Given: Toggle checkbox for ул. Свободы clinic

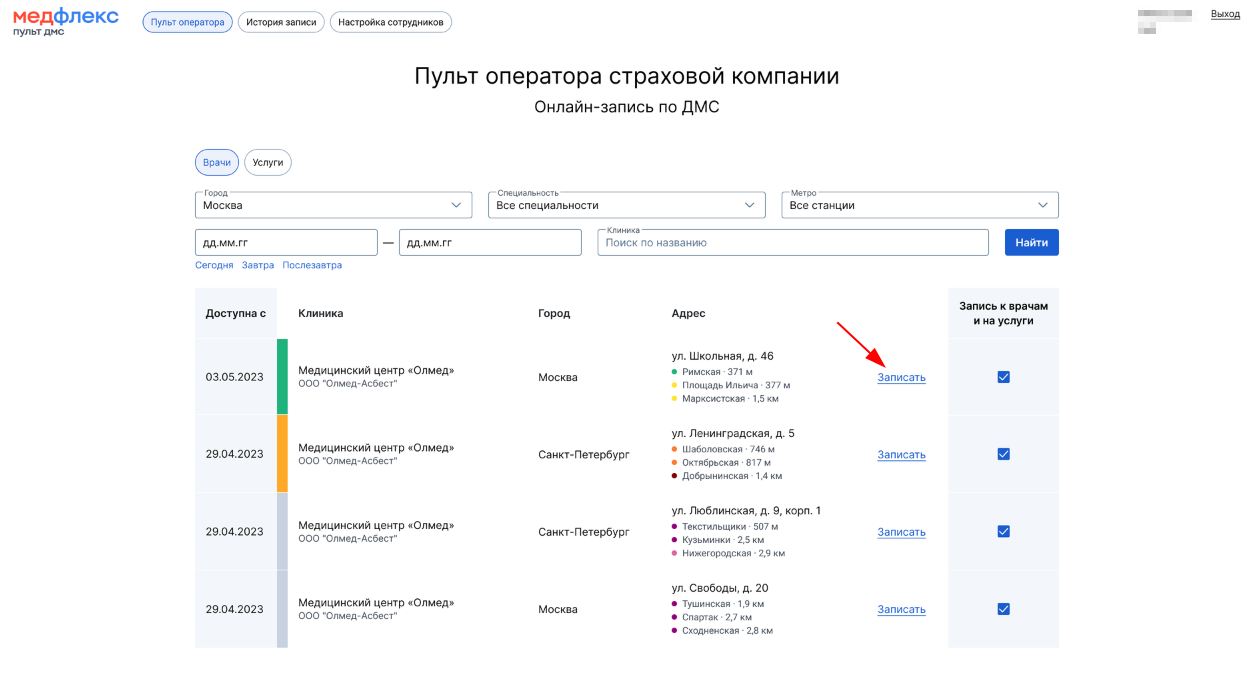Looking at the screenshot, I should pyautogui.click(x=1004, y=609).
